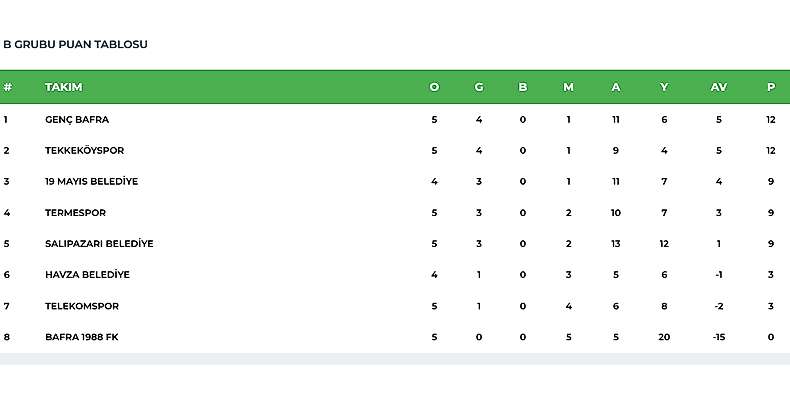Click HAVZA BELEDİYE team name
The height and width of the screenshot is (400, 790).
[87, 275]
